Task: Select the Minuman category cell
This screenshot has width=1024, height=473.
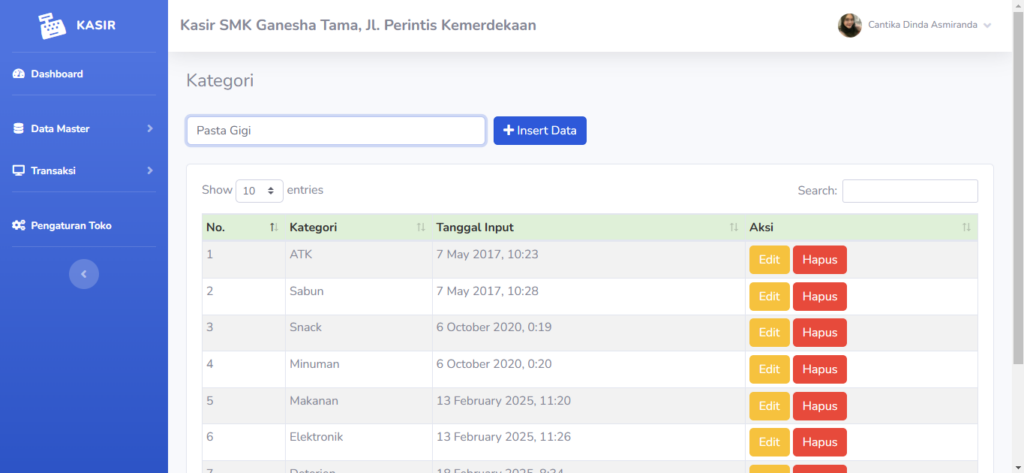Action: point(359,369)
